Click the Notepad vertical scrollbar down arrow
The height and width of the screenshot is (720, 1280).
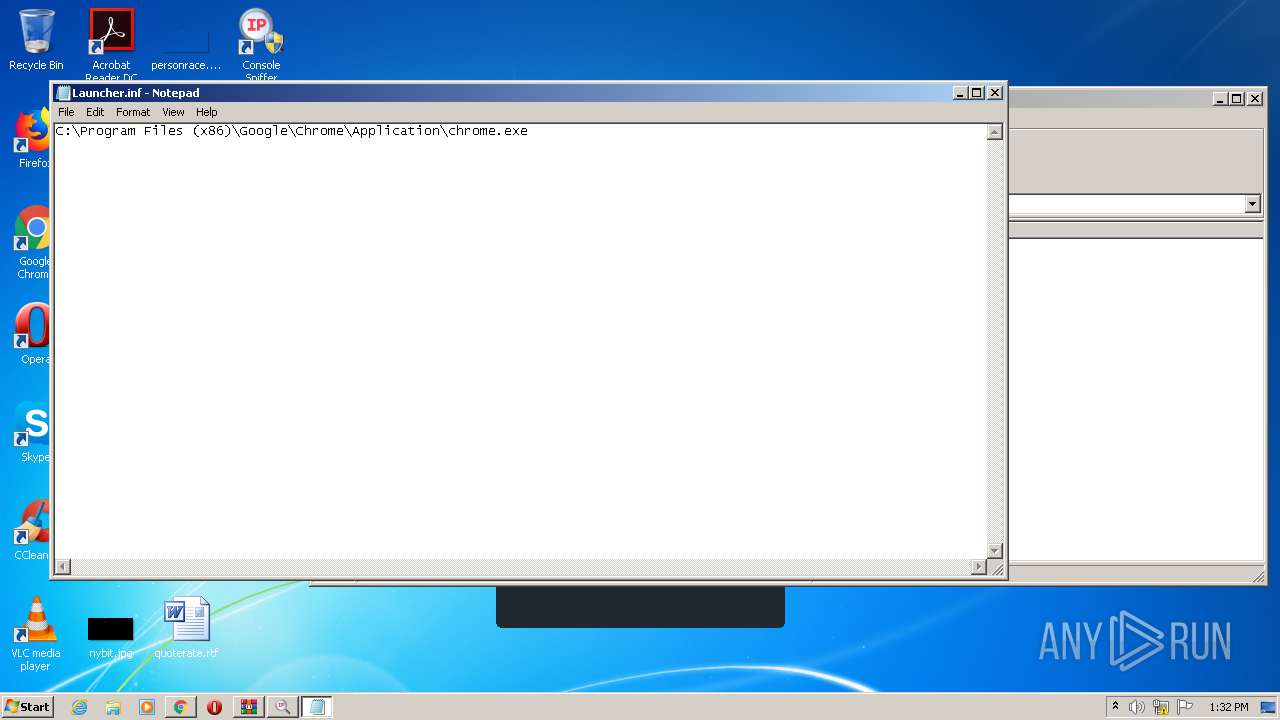pyautogui.click(x=994, y=551)
